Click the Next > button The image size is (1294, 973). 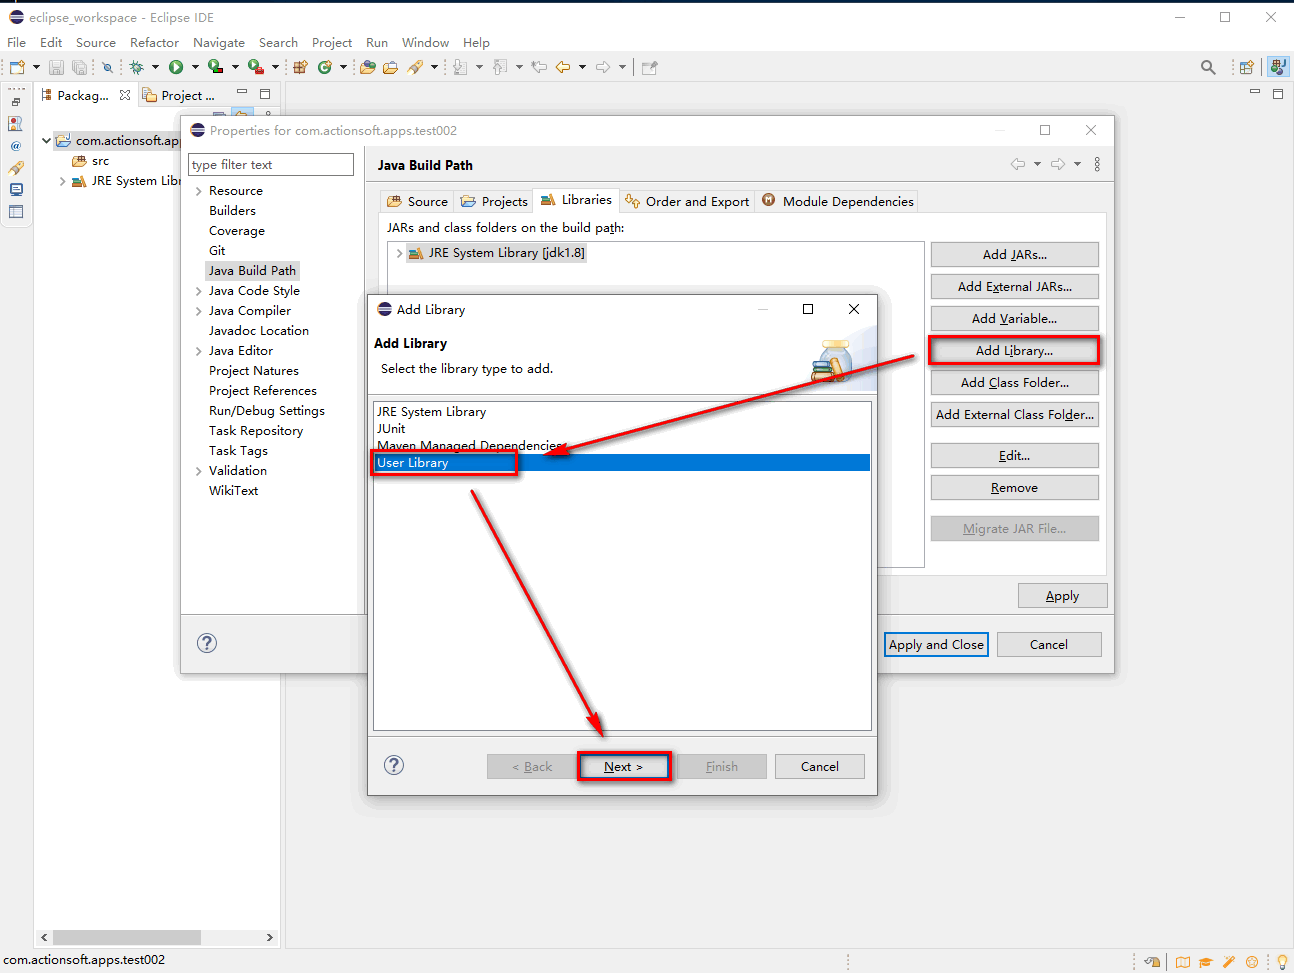(x=623, y=767)
